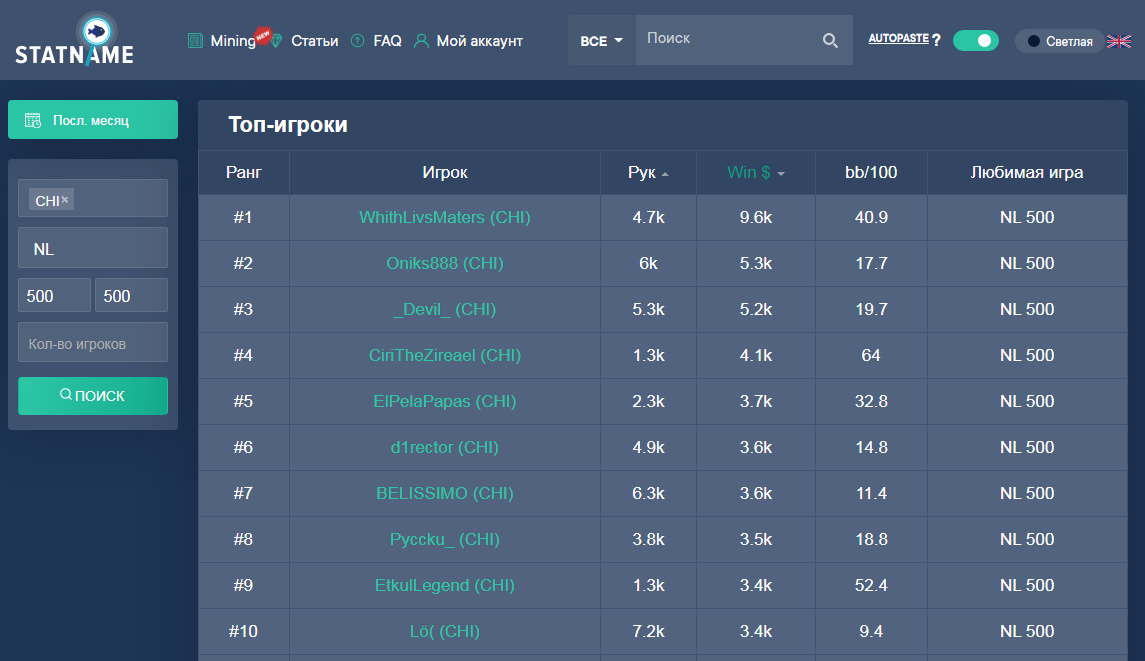
Task: Open player Lö( (CHI)
Action: point(445,631)
